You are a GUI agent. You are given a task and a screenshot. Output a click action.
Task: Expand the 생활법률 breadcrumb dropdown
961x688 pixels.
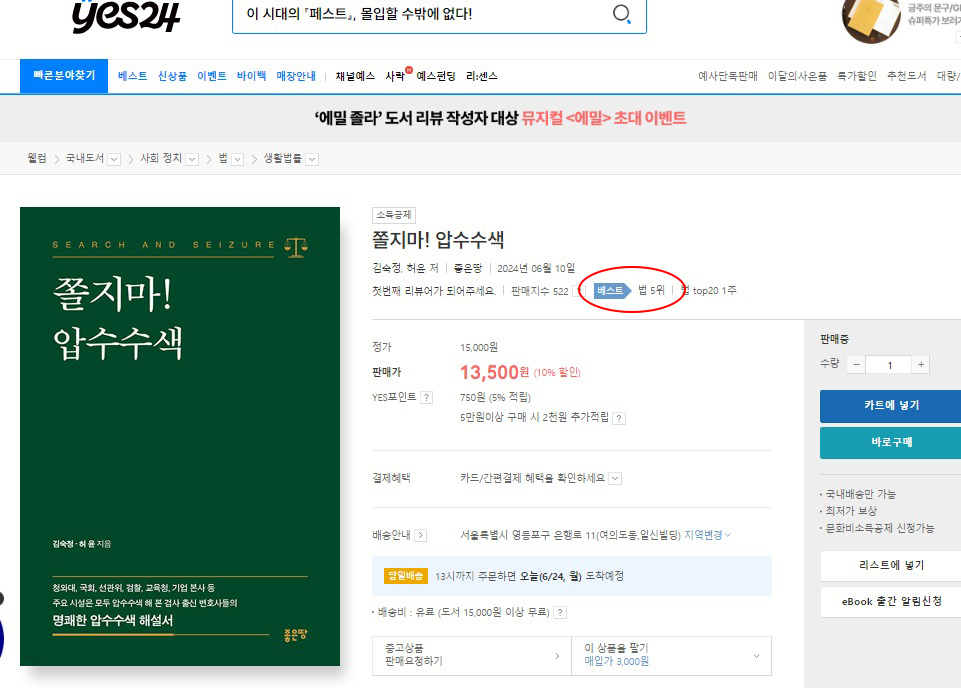pyautogui.click(x=312, y=159)
